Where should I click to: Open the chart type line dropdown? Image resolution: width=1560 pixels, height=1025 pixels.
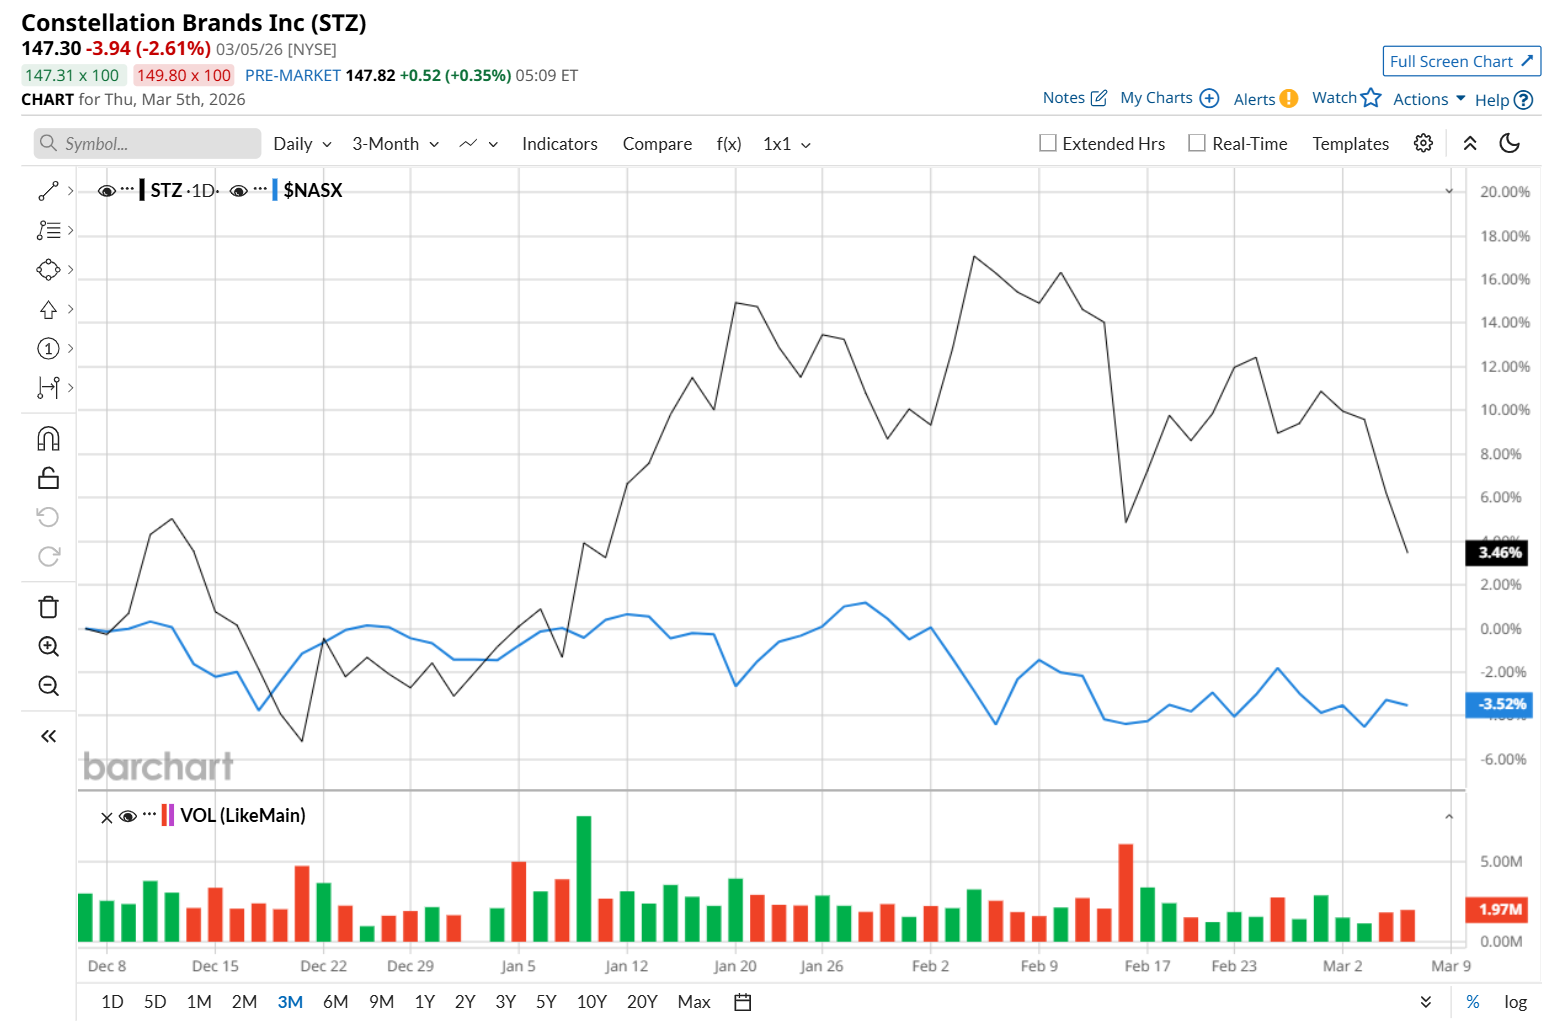click(x=479, y=144)
